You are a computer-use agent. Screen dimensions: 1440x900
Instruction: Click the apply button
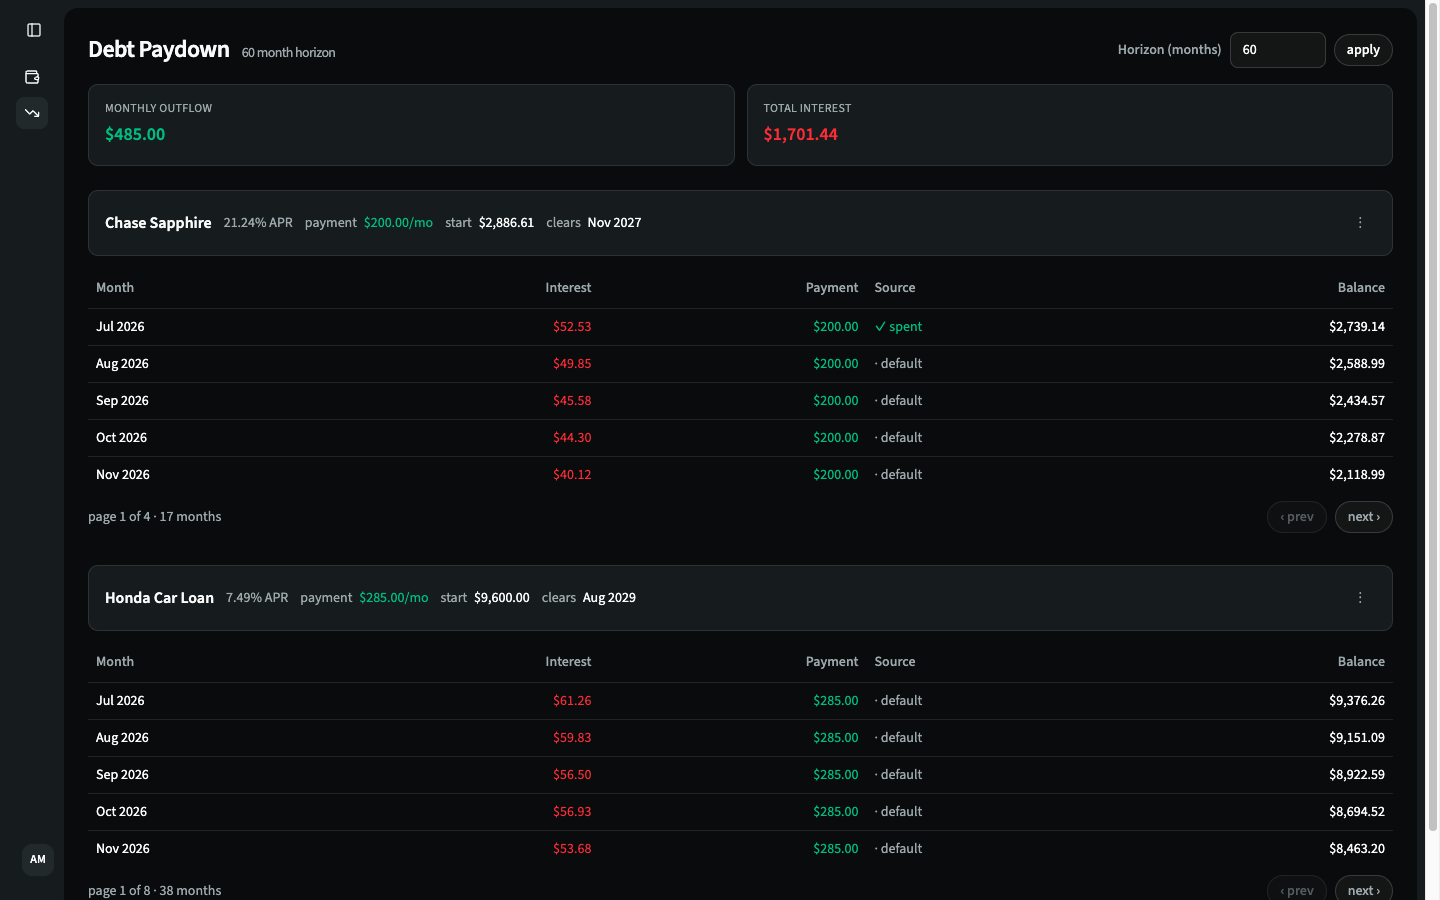1363,50
